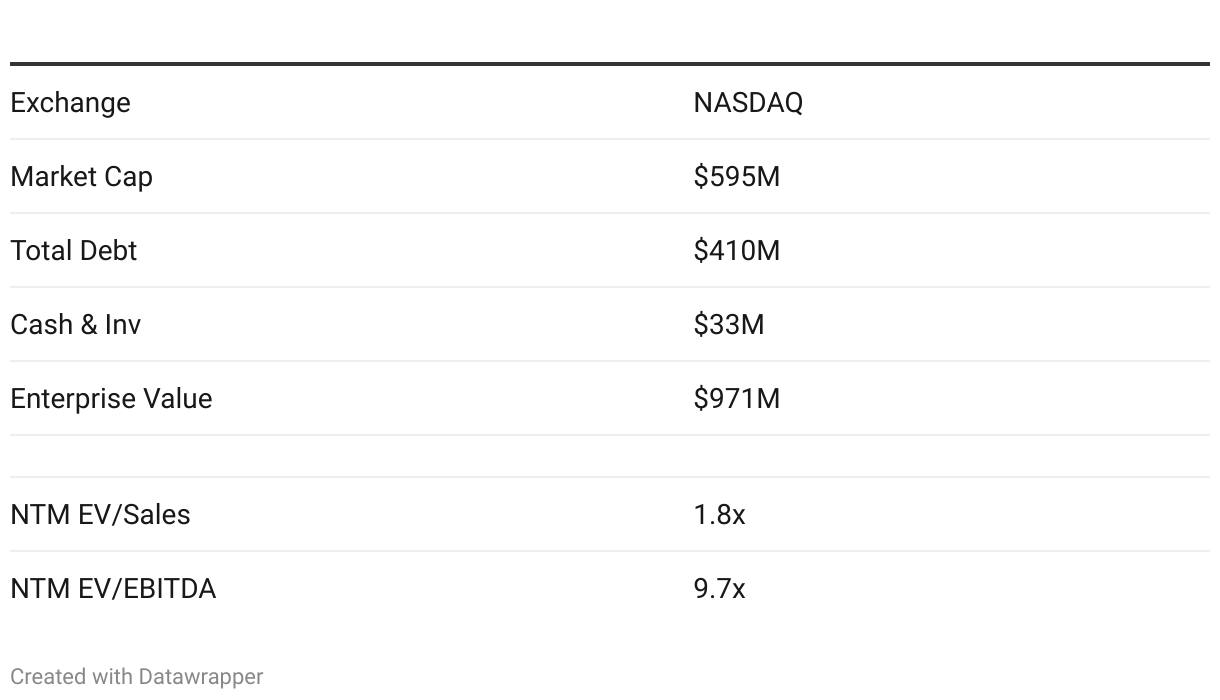Select the 1.8x multiple value
Screen dimensions: 1220x700
pos(719,515)
